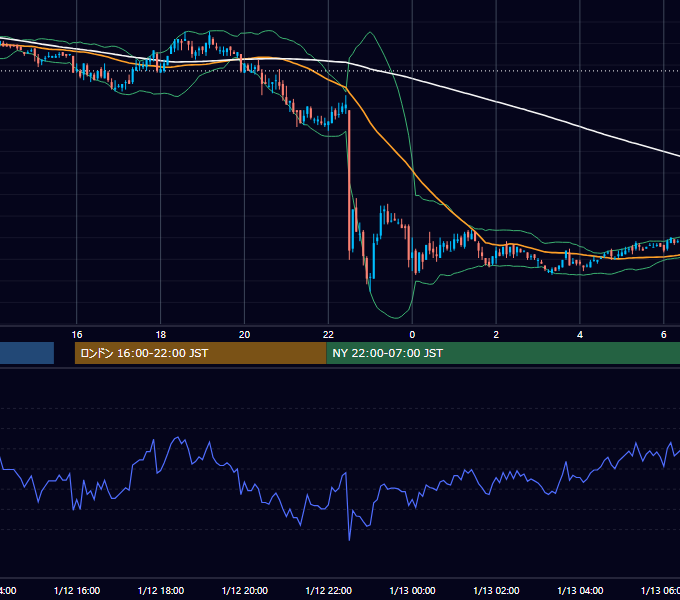Click the 1/12 18:00 time label
680x600 pixels.
(161, 590)
